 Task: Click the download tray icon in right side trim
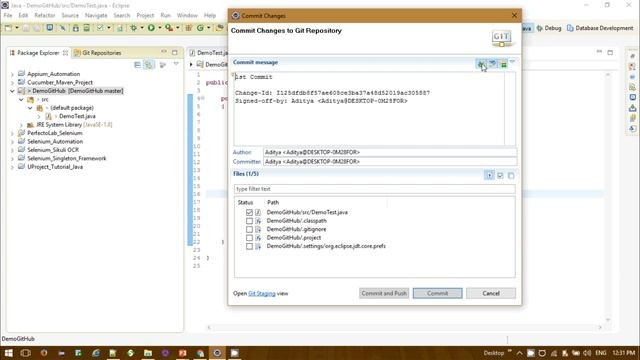click(x=633, y=108)
